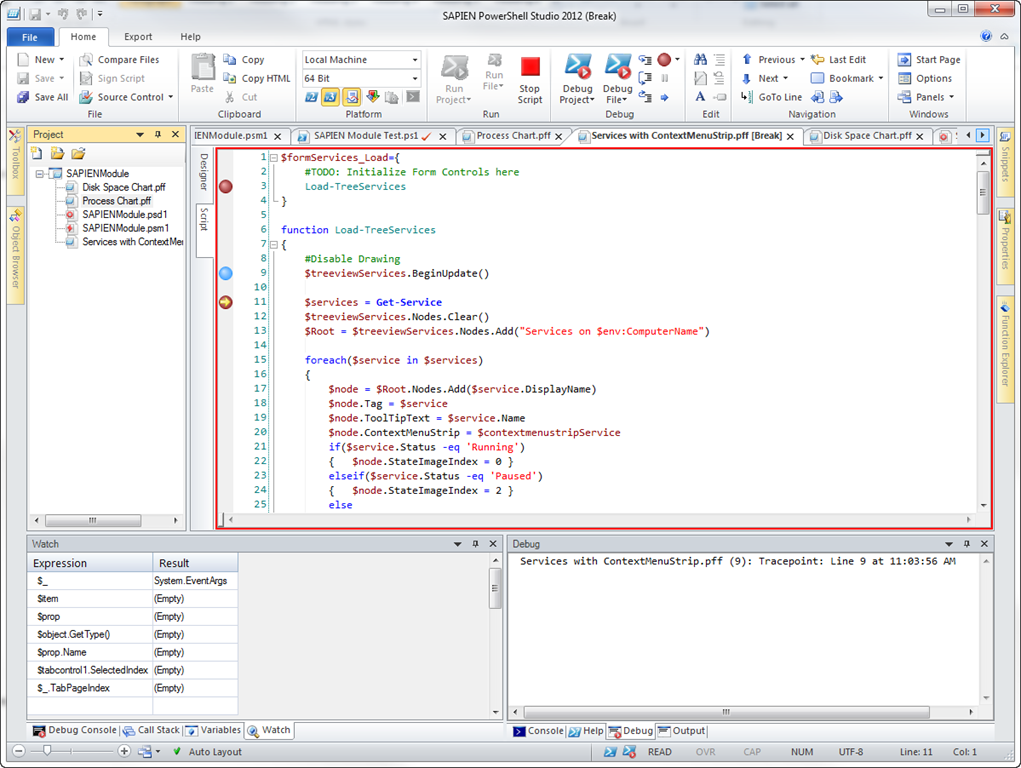The height and width of the screenshot is (768, 1021).
Task: Switch to the Variables tab
Action: 214,730
